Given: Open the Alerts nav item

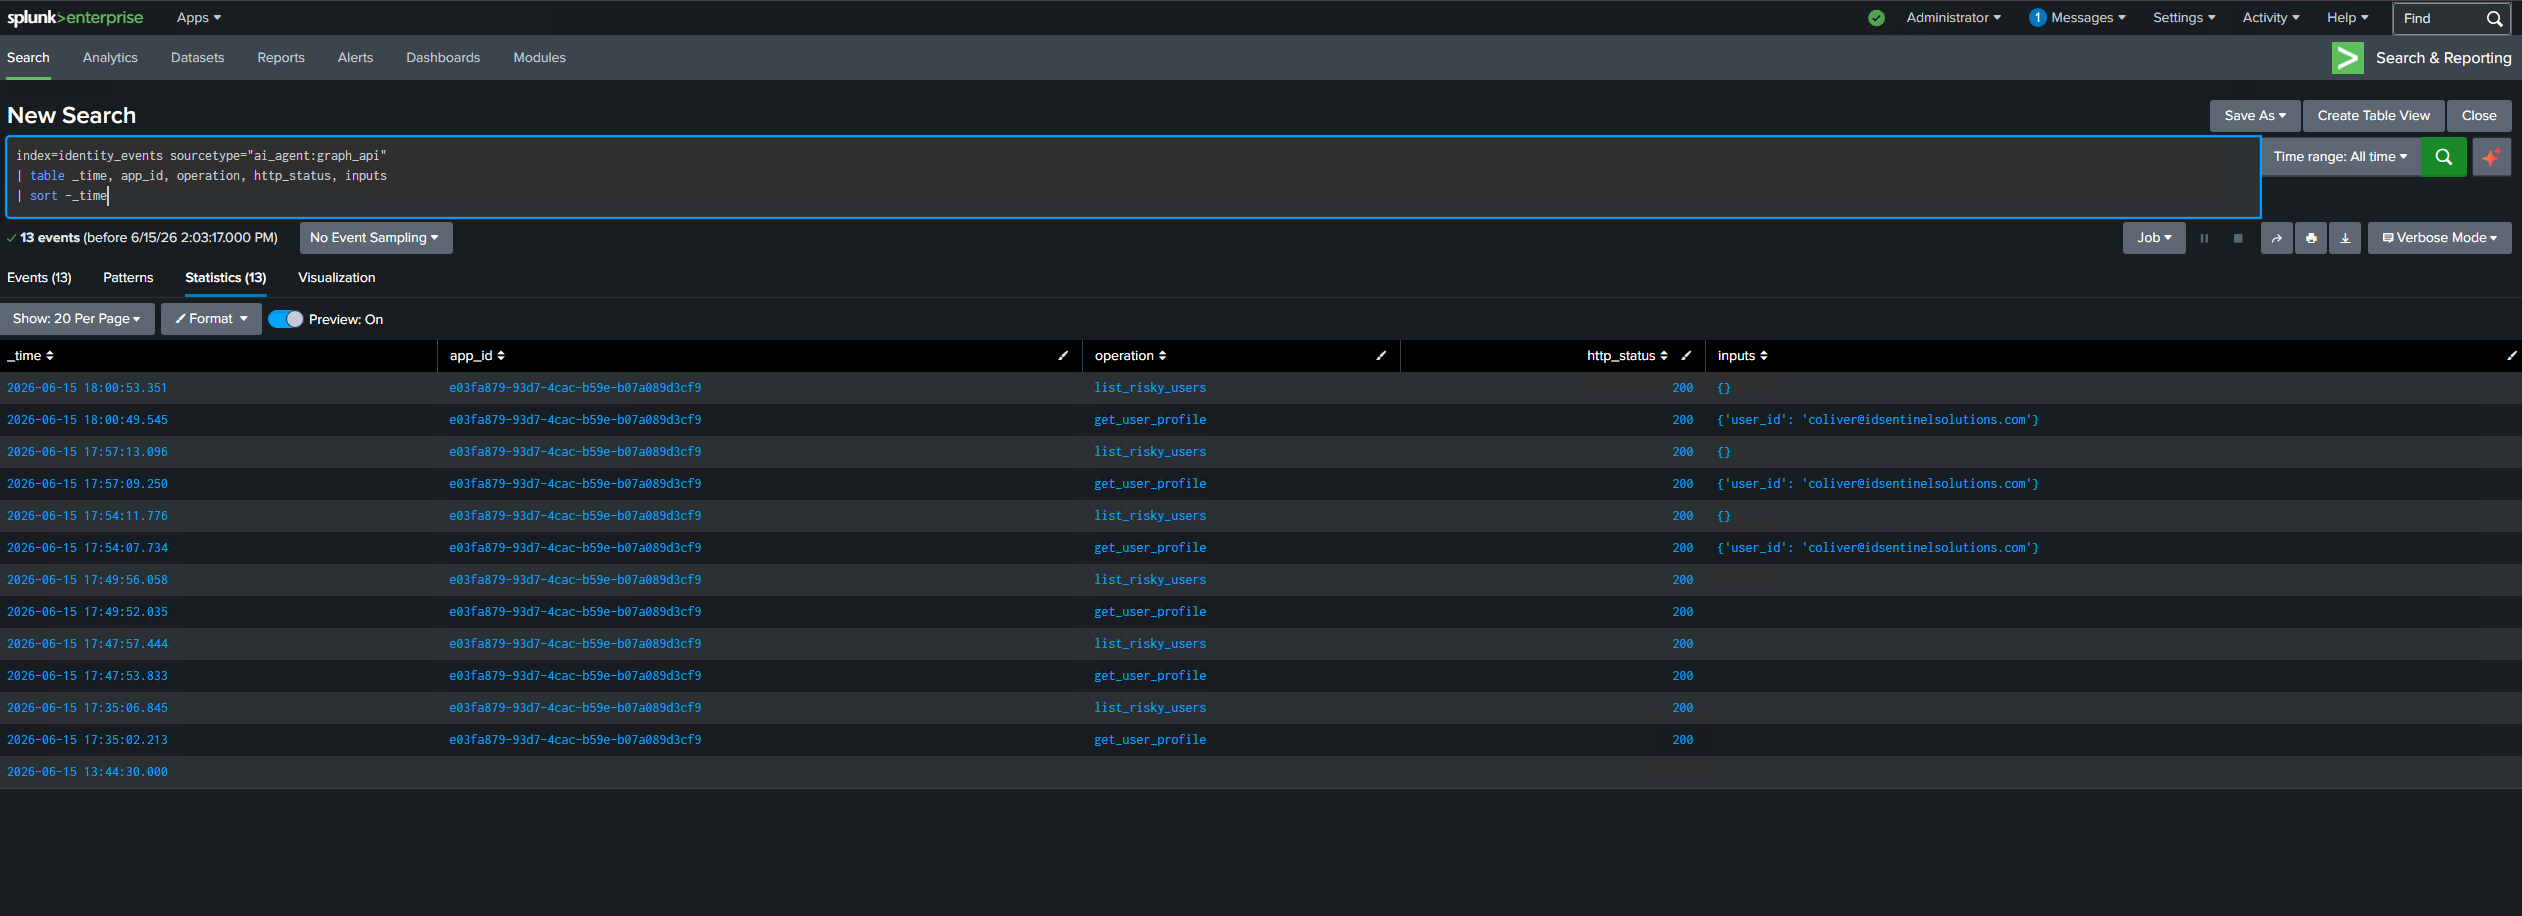Looking at the screenshot, I should tap(355, 58).
